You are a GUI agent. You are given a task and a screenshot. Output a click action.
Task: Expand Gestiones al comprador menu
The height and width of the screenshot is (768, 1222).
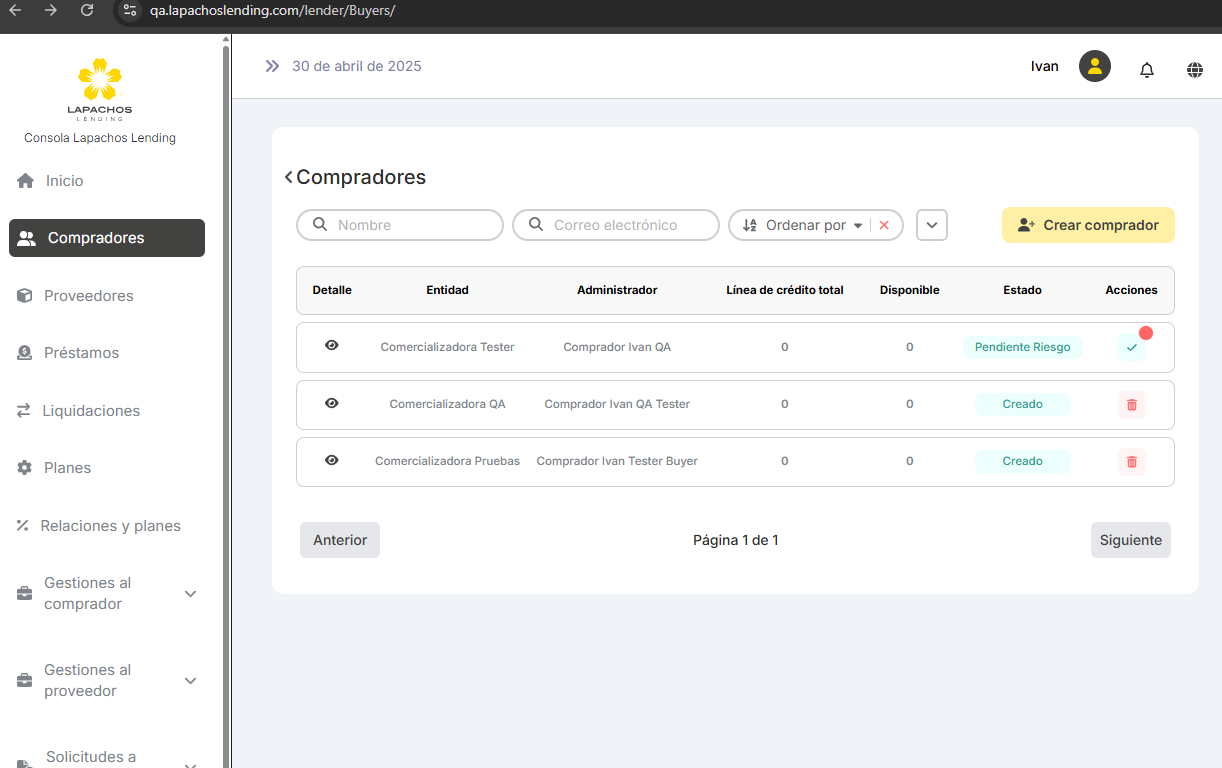[190, 594]
